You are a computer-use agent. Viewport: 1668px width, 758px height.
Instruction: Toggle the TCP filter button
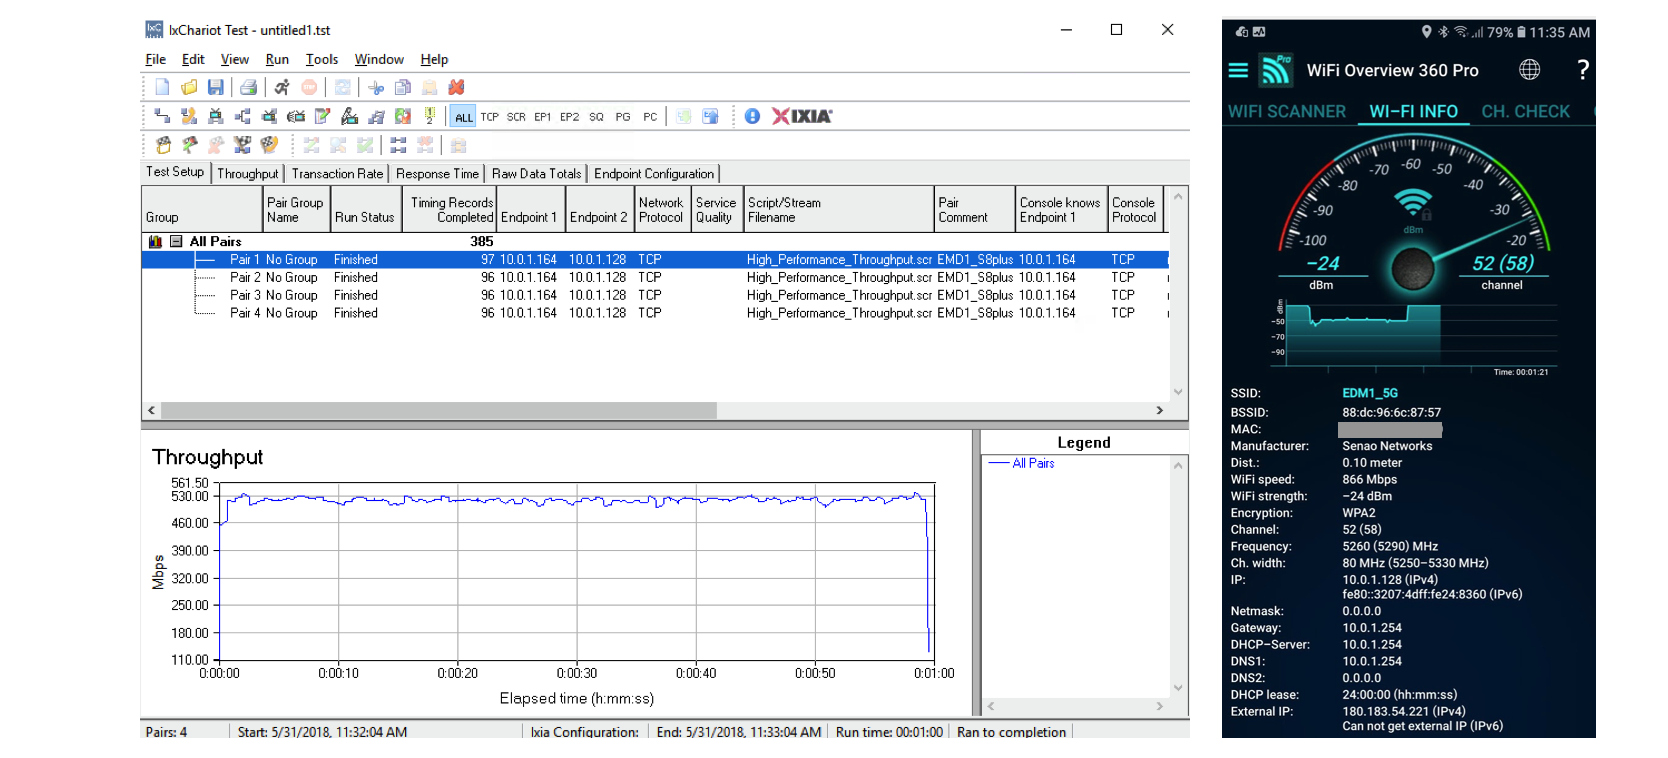coord(489,117)
